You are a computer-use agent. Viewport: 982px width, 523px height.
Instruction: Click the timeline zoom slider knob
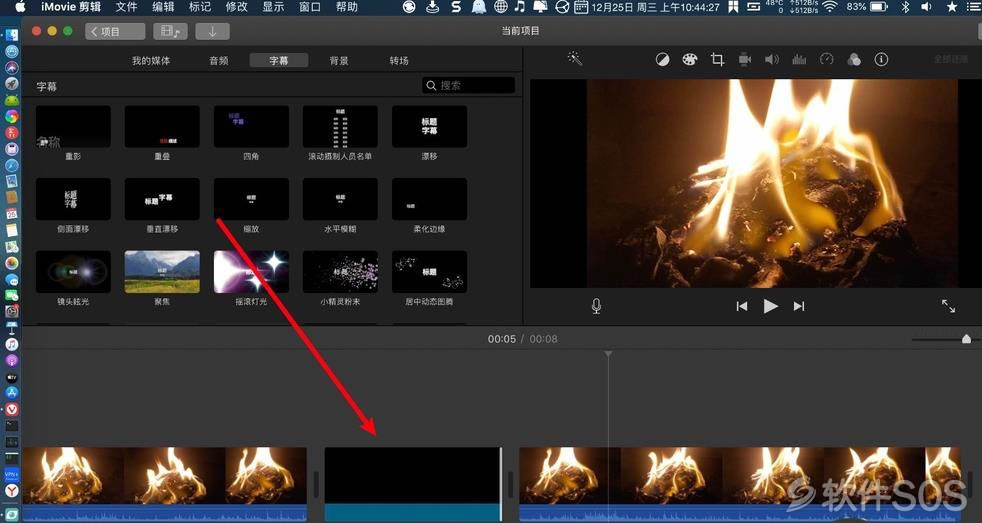(x=966, y=339)
